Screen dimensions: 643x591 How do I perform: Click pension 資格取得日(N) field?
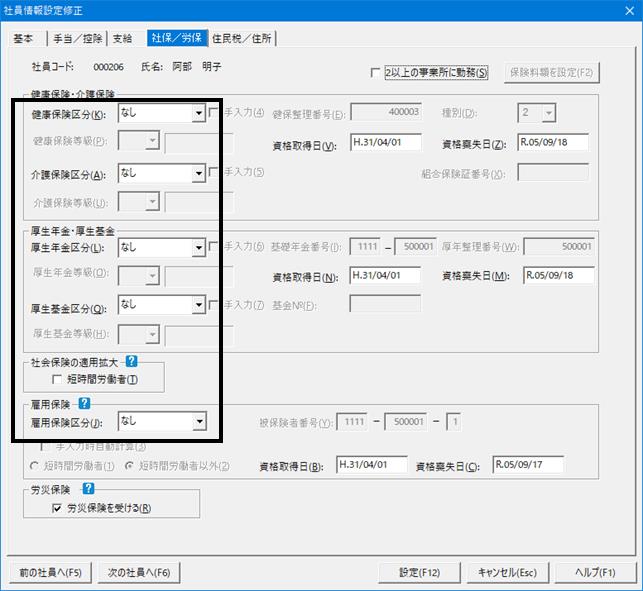[x=385, y=275]
